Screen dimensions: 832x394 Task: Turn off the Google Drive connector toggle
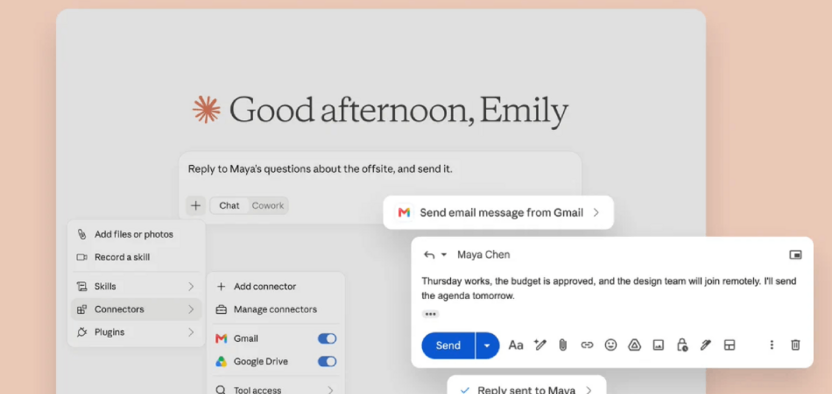click(x=327, y=362)
